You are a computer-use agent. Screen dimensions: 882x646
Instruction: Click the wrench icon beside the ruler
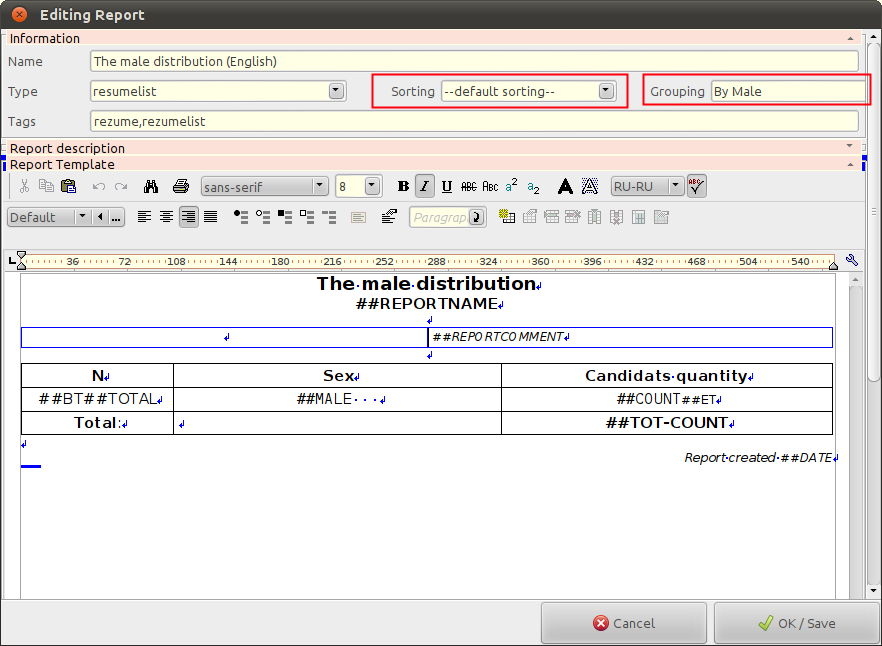point(852,261)
